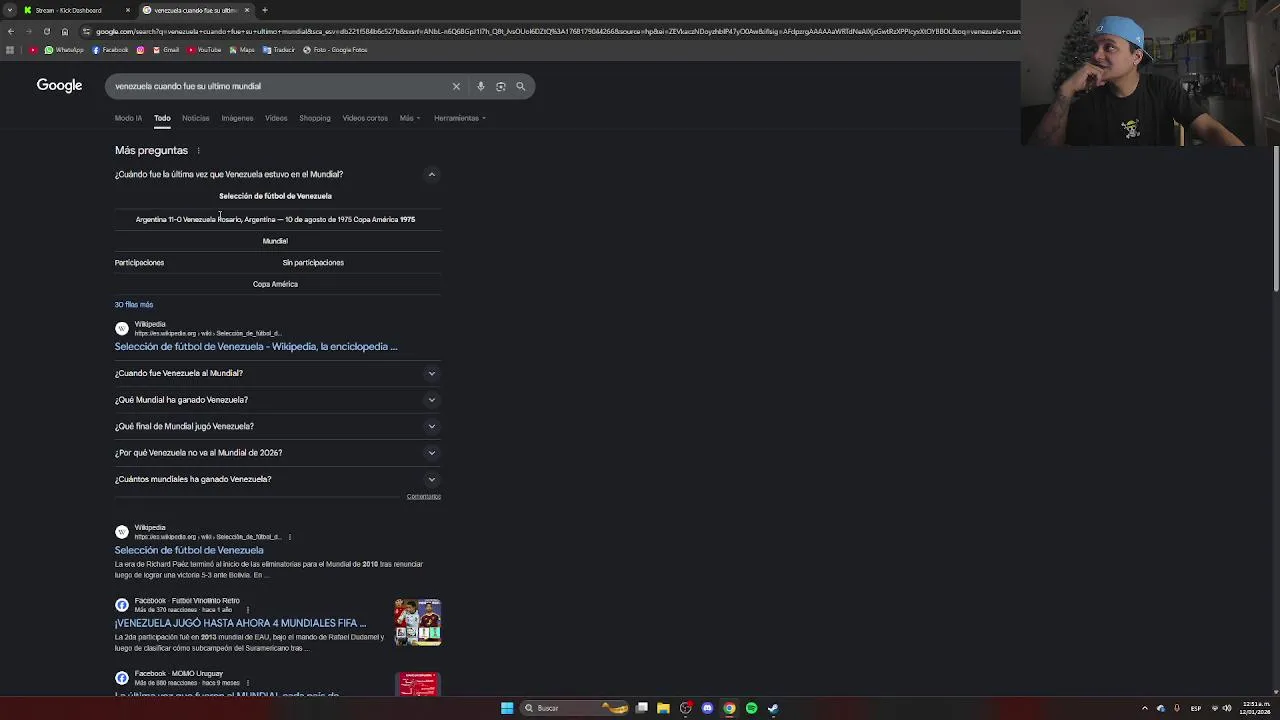Switch to Noticias results tab

pos(196,118)
